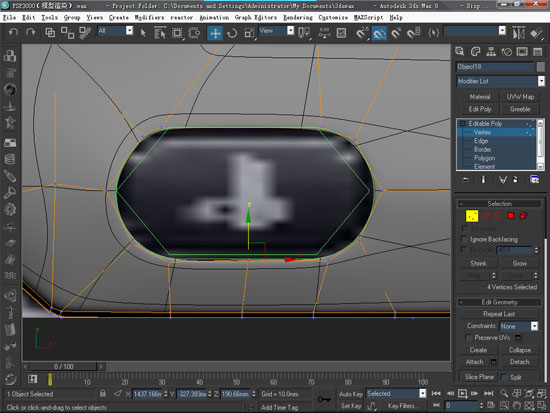Click the Edit Poly modifier button
The height and width of the screenshot is (413, 550).
(479, 109)
